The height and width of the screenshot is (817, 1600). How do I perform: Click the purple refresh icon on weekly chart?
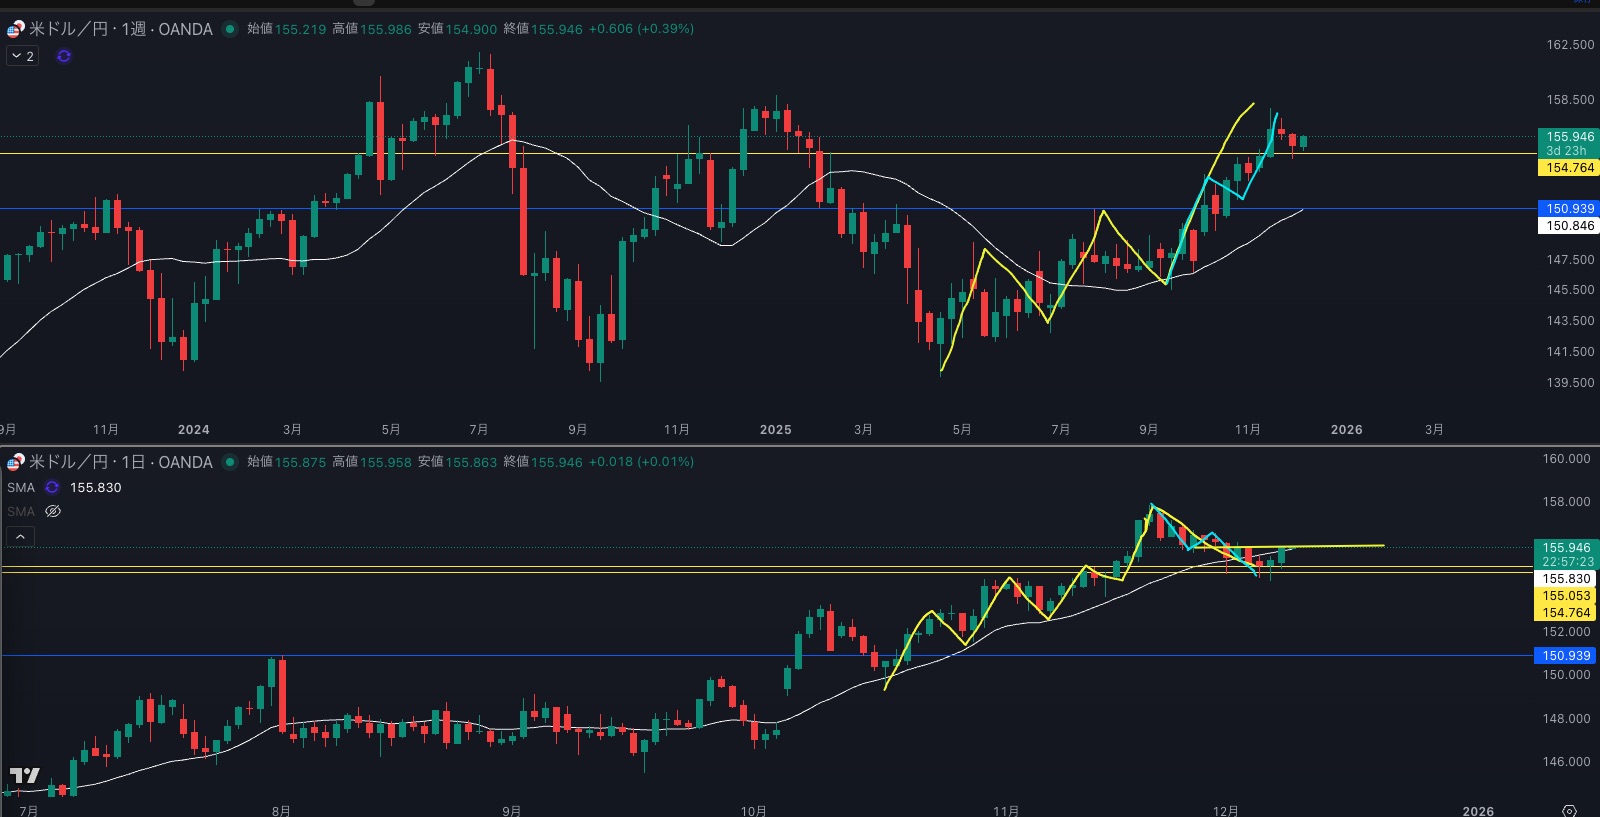pyautogui.click(x=64, y=56)
